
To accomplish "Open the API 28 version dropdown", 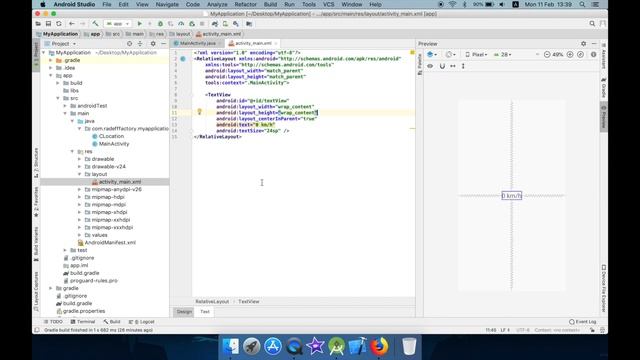I will tap(502, 54).
